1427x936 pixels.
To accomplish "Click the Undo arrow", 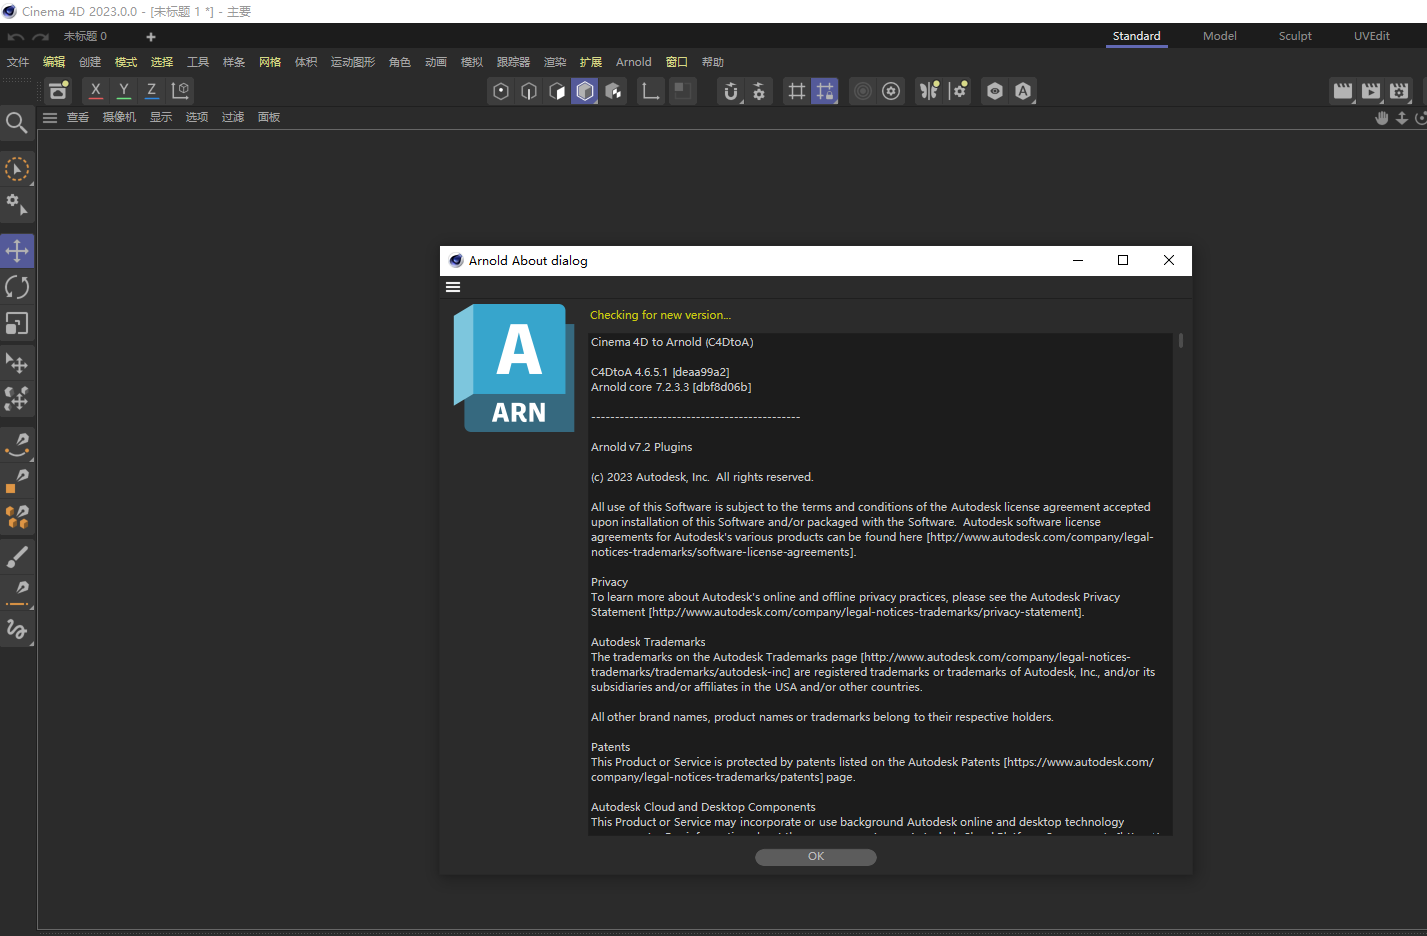I will pos(15,37).
